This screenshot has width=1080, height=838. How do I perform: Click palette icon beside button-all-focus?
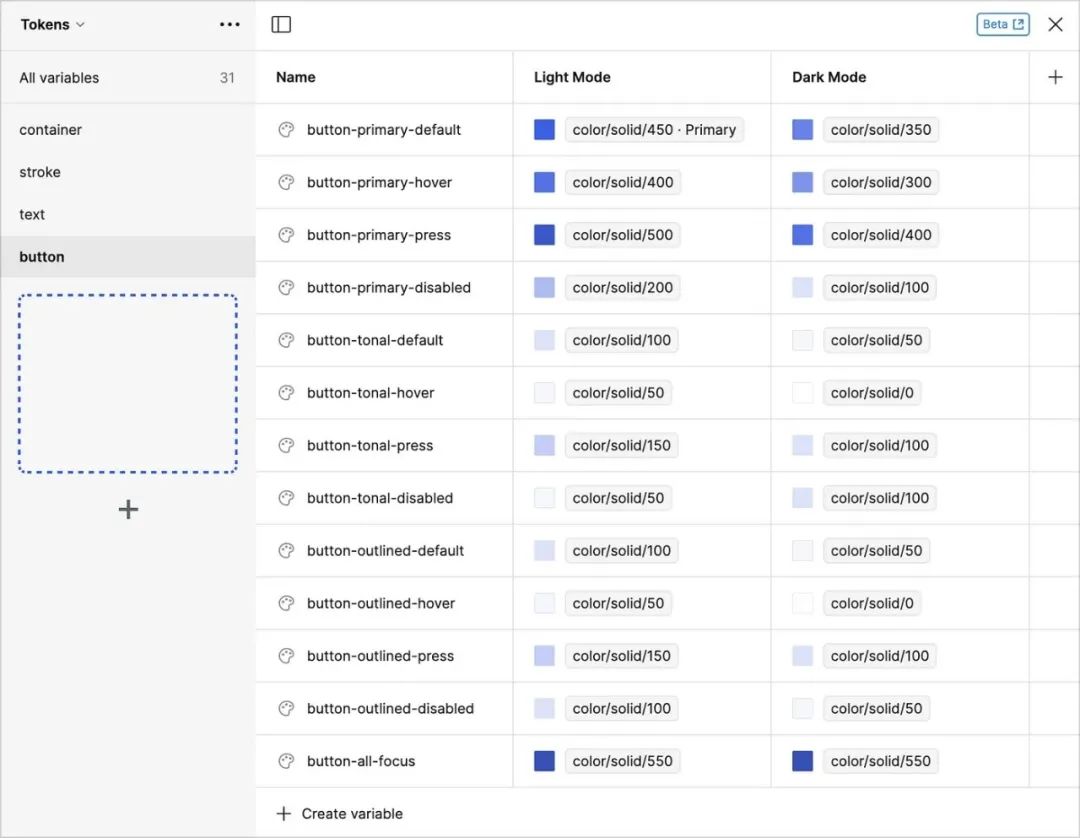[286, 761]
